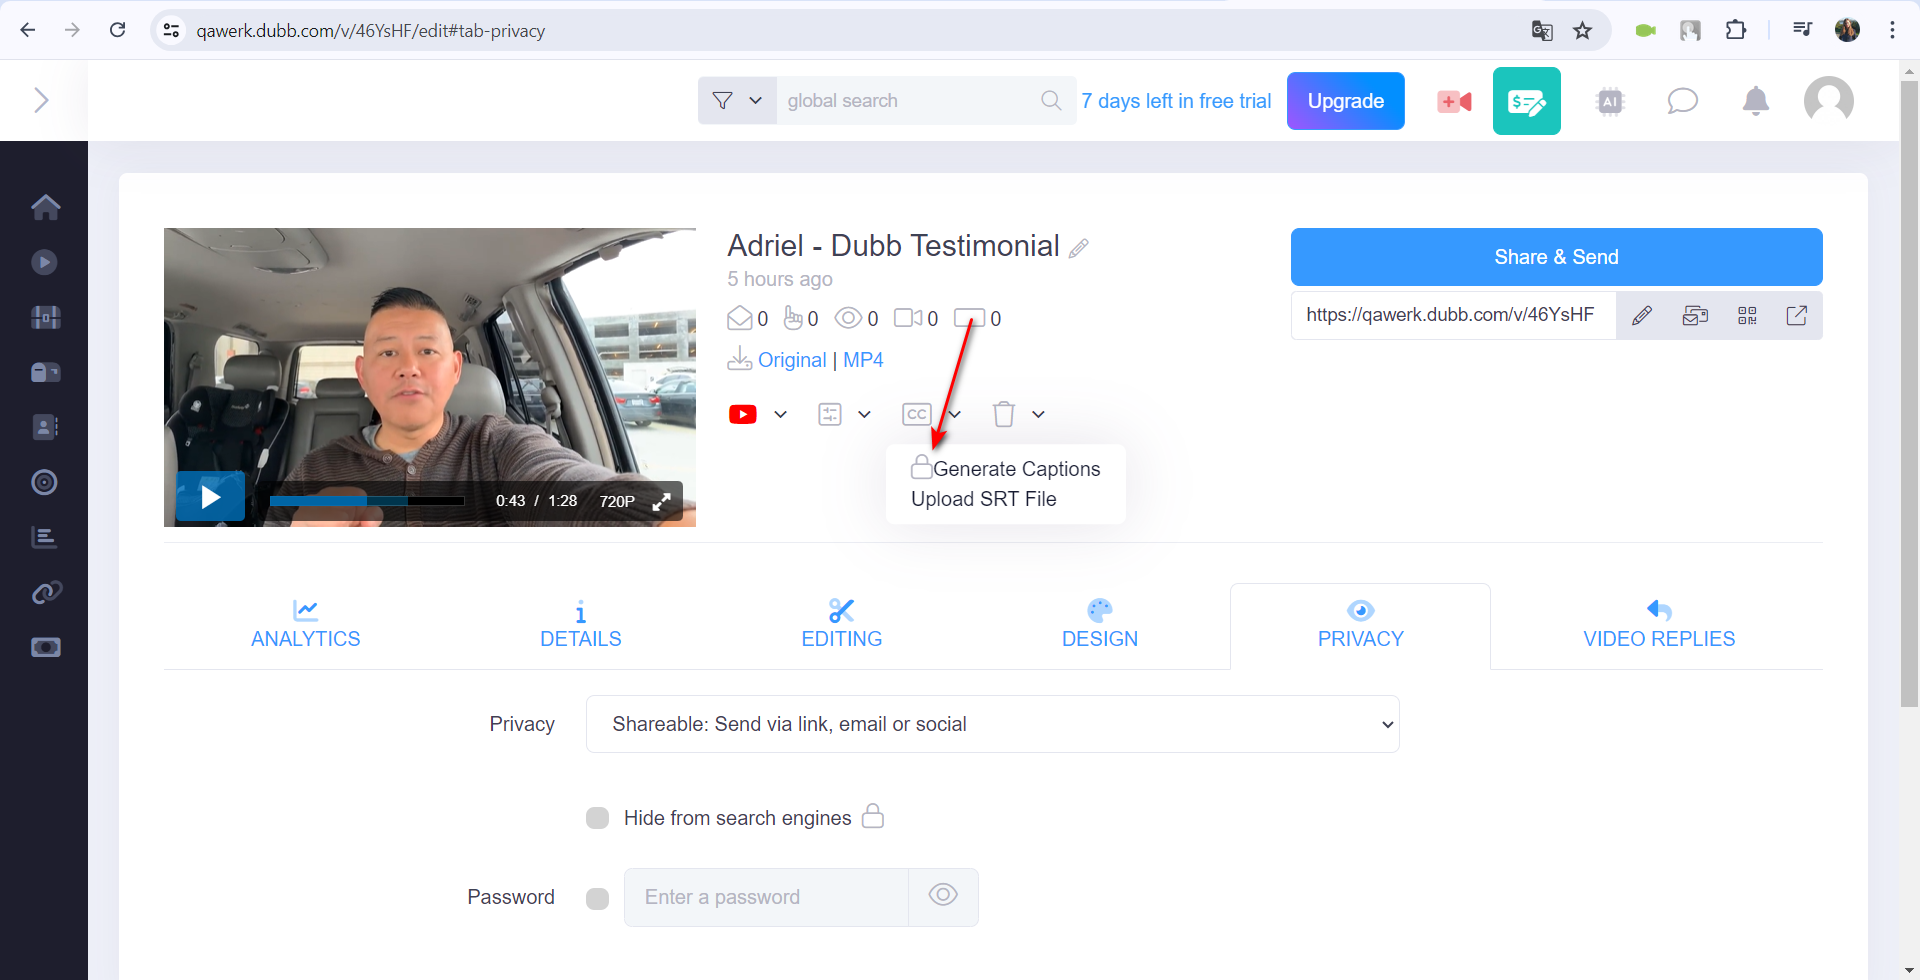This screenshot has width=1920, height=980.
Task: Expand the YouTube dropdown arrow
Action: (781, 414)
